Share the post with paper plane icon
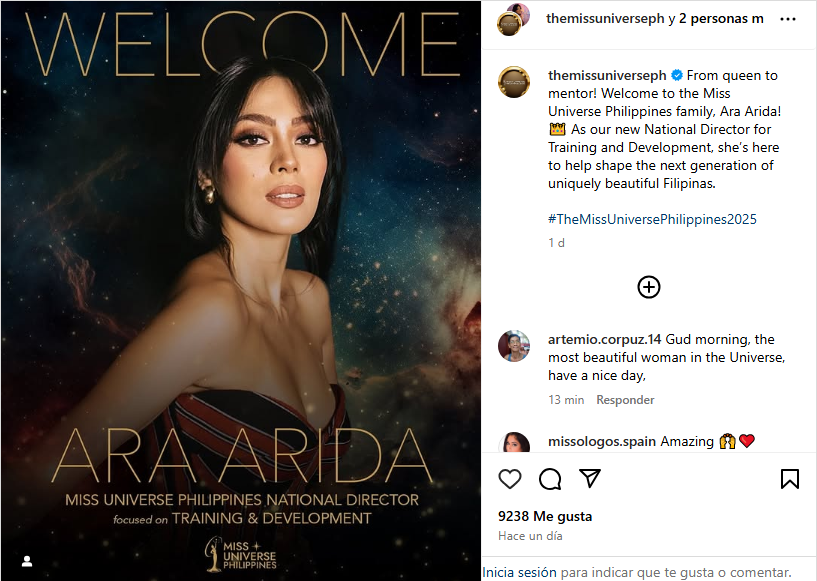Viewport: 817px width, 581px height. pos(590,478)
